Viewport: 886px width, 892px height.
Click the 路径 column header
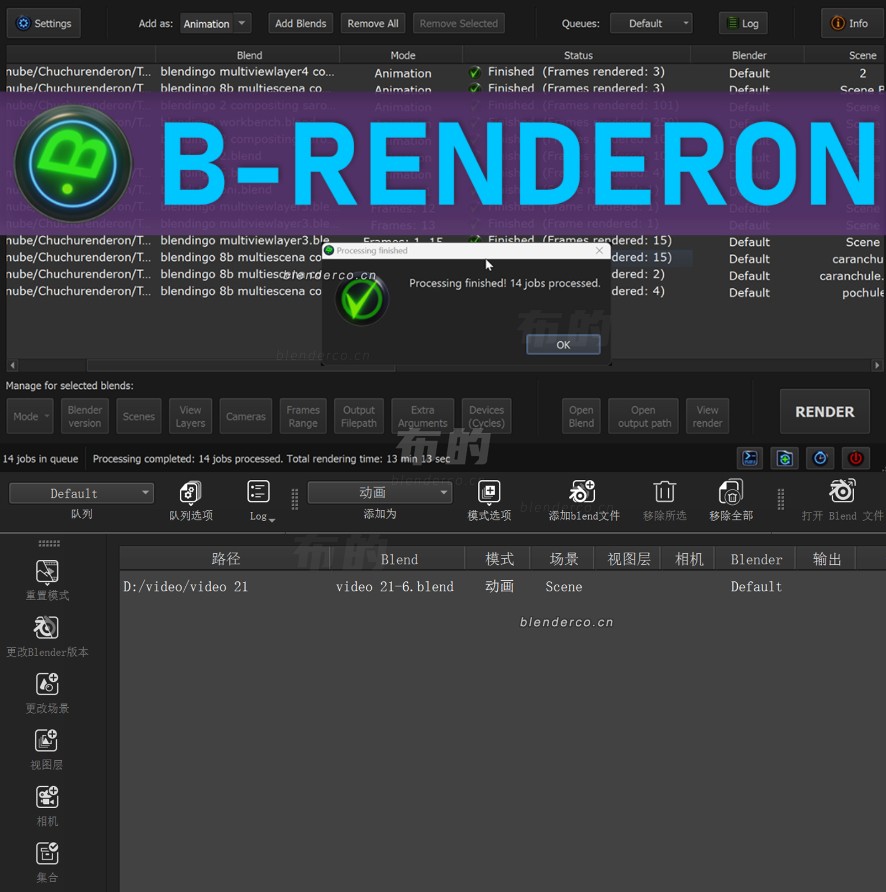pos(225,559)
